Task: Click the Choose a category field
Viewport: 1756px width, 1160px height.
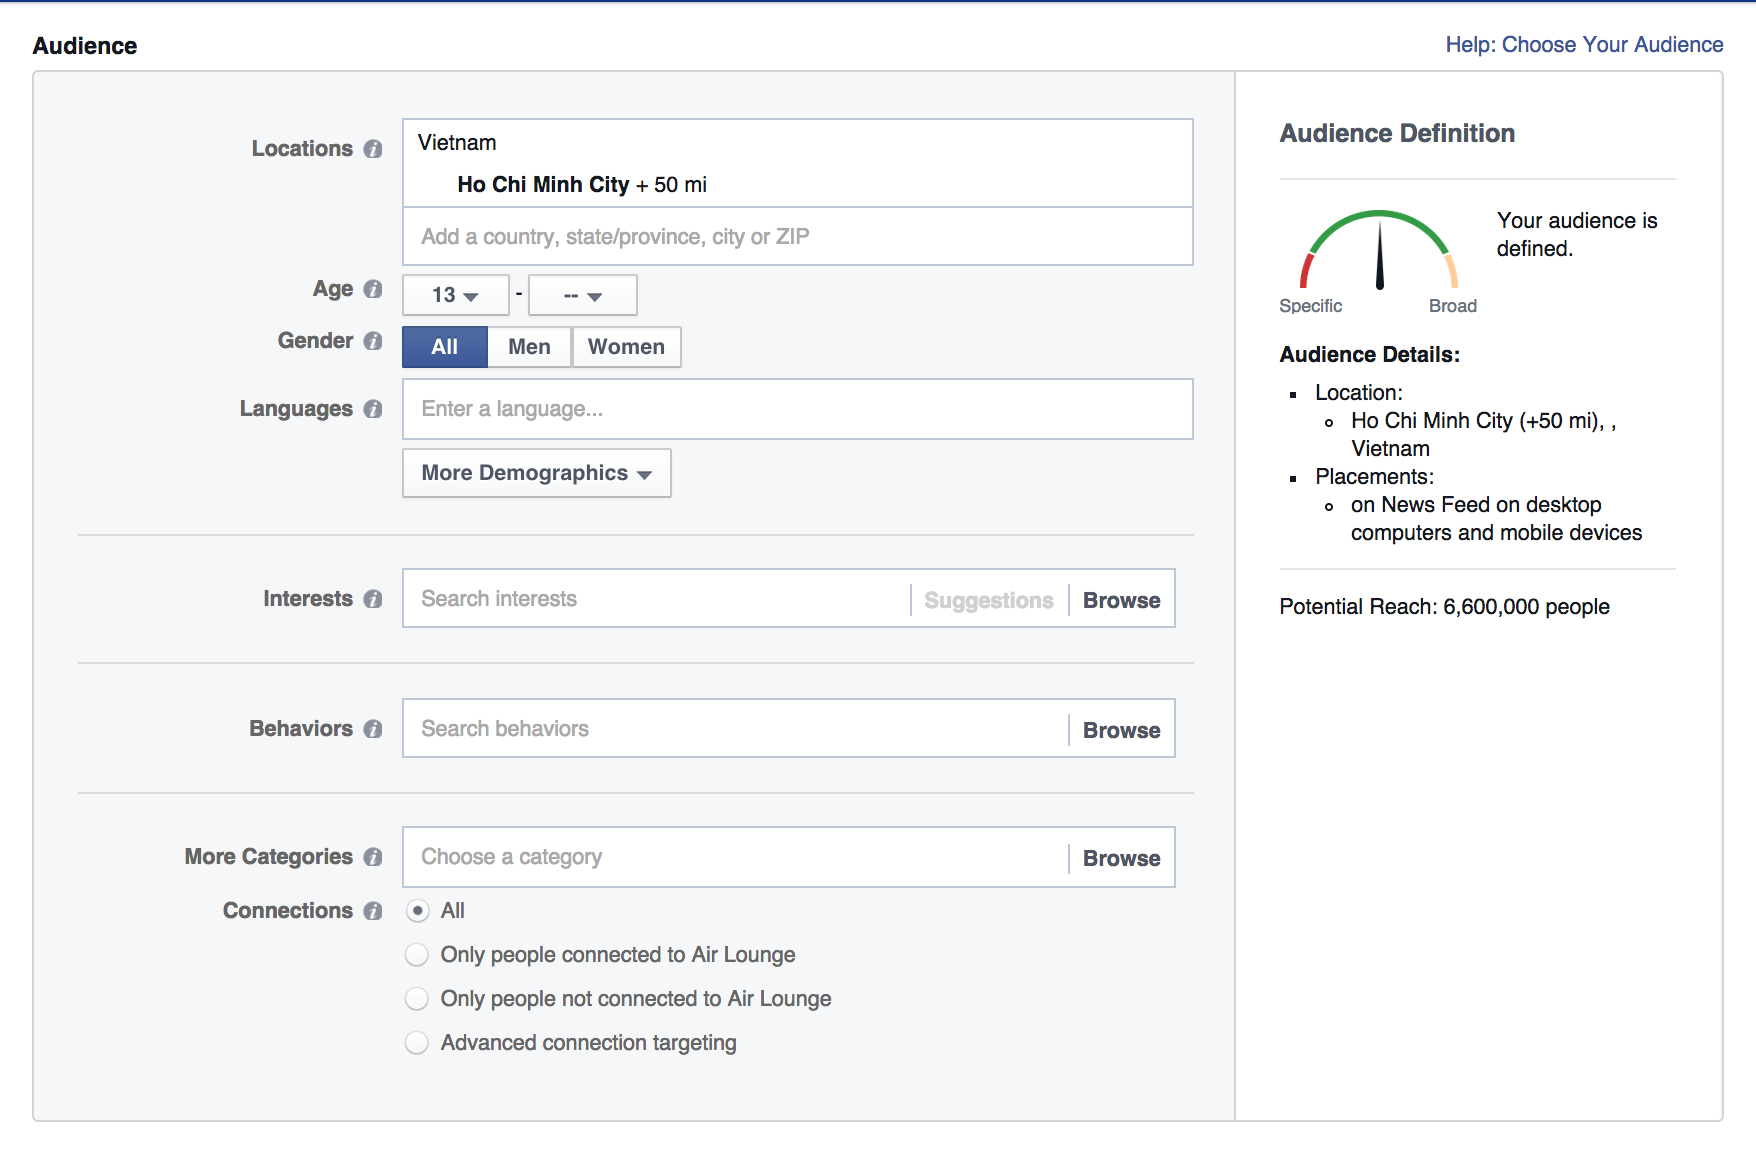Action: coord(736,857)
